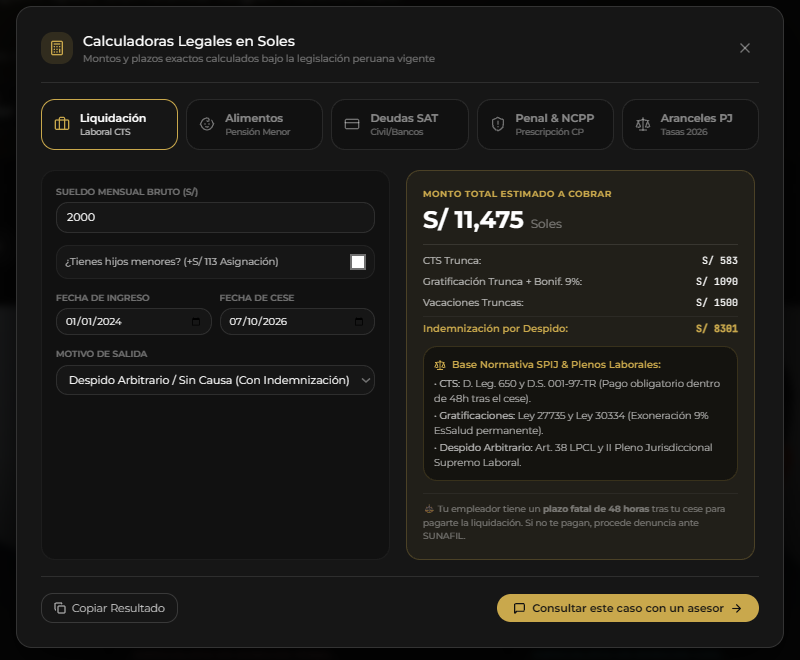800x660 pixels.
Task: Check the ¿Tienes hijos menores? checkbox
Action: (358, 262)
